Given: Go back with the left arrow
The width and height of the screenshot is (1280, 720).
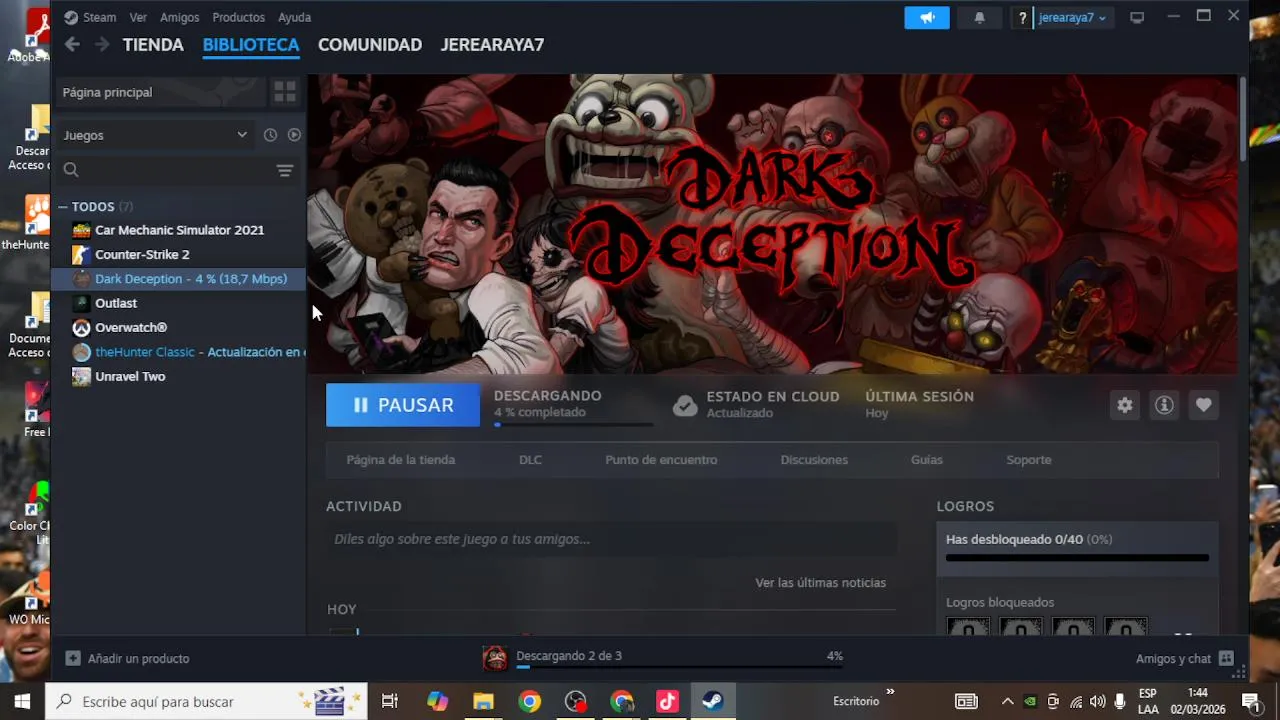Looking at the screenshot, I should click(72, 44).
